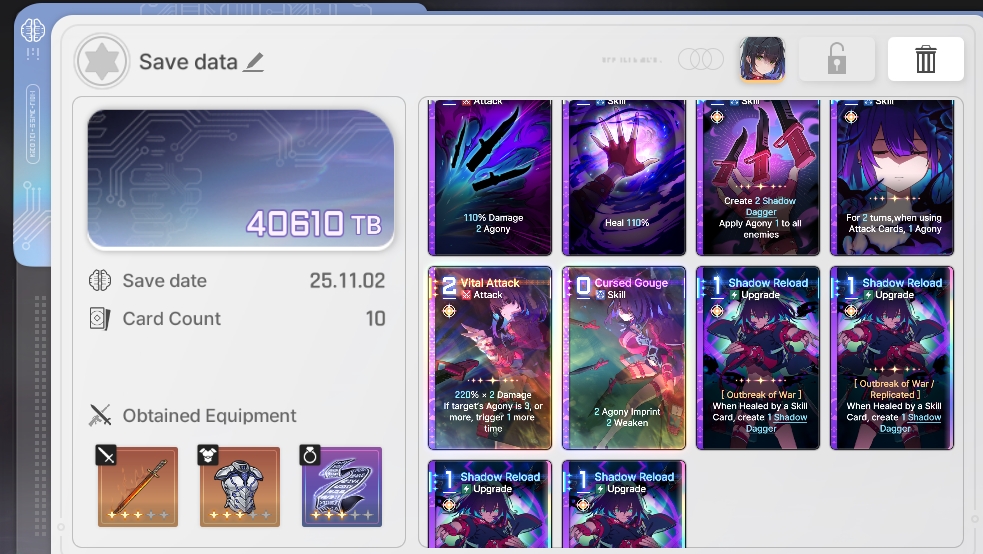Click the 'Shadow Dagger' link on the Create 2 card
The image size is (983, 554).
tap(777, 206)
